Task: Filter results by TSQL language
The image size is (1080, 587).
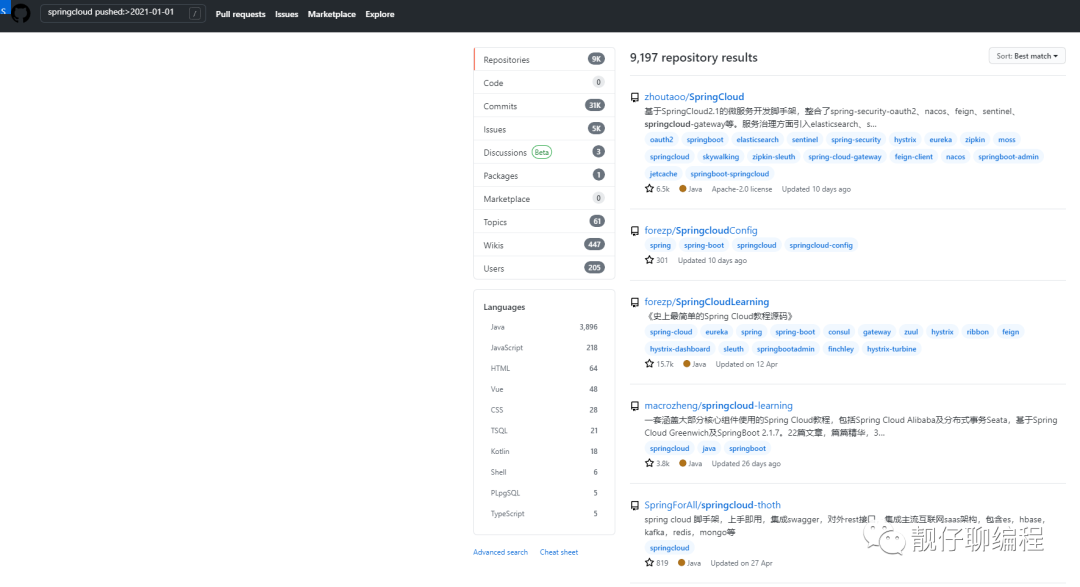Action: 543,431
